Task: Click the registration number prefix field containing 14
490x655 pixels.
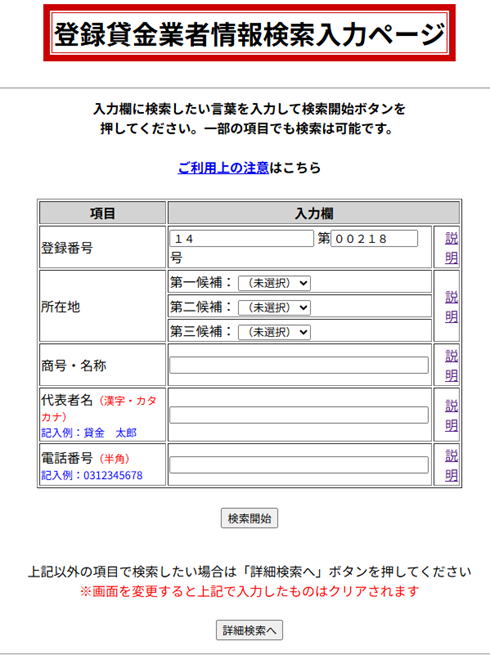Action: [242, 239]
